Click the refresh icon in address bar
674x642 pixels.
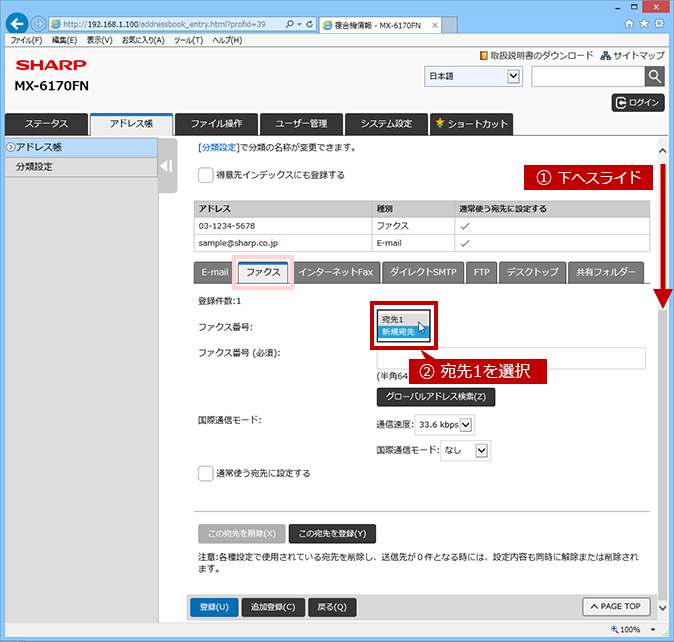pyautogui.click(x=309, y=24)
